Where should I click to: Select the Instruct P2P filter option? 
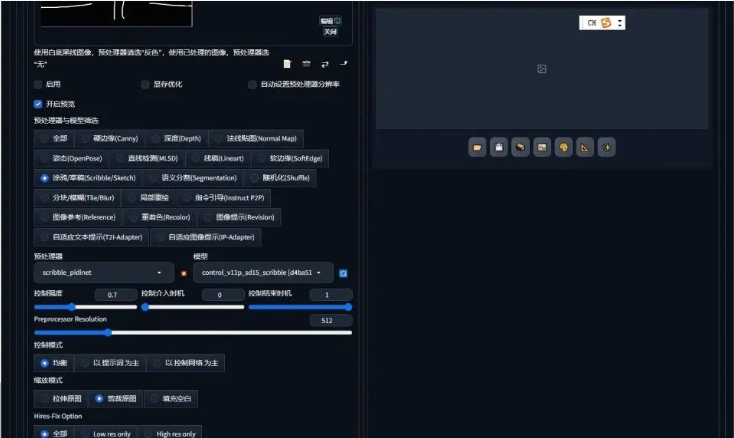point(223,197)
